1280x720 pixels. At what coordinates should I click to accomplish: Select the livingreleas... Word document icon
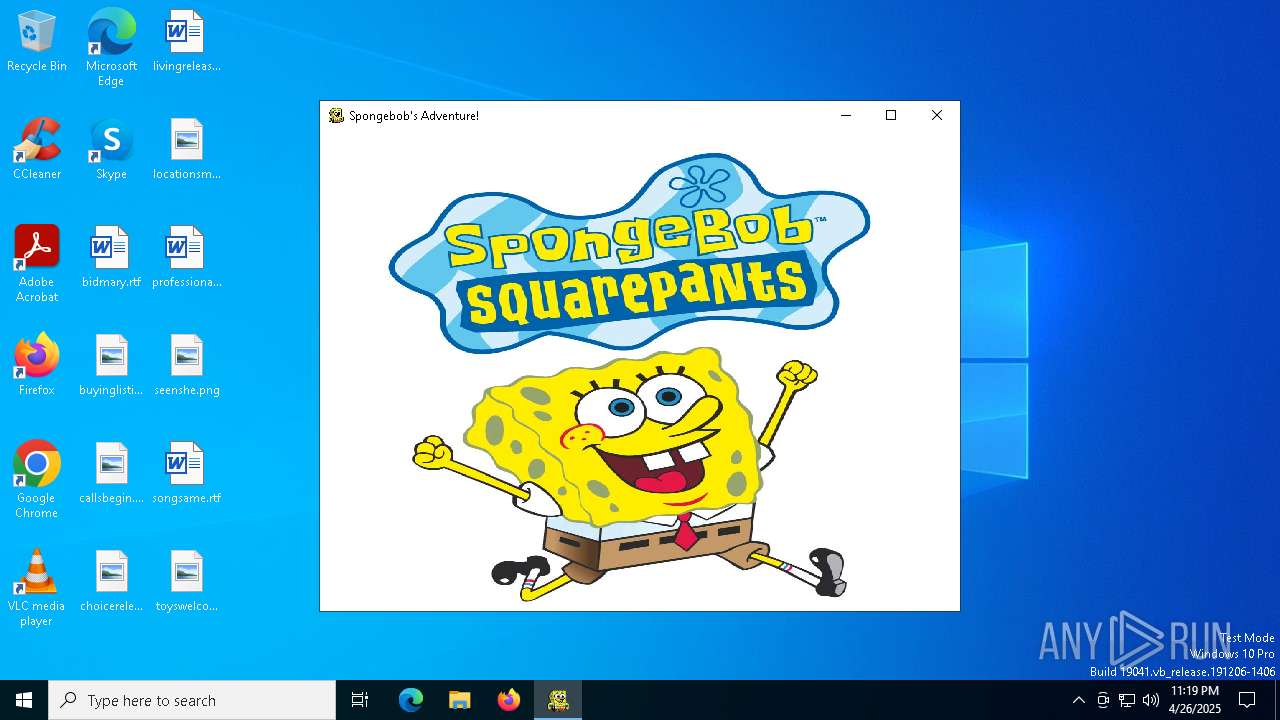point(186,41)
